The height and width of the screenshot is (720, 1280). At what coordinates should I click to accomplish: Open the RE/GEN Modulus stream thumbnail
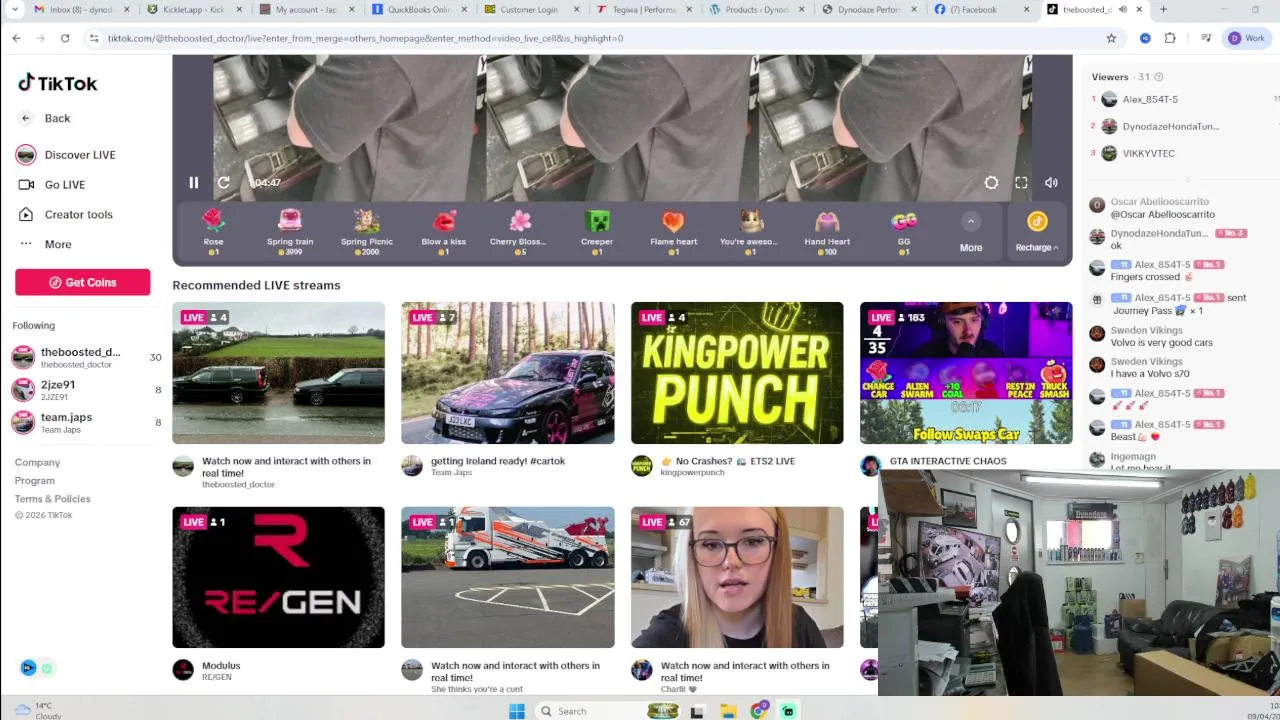[278, 577]
